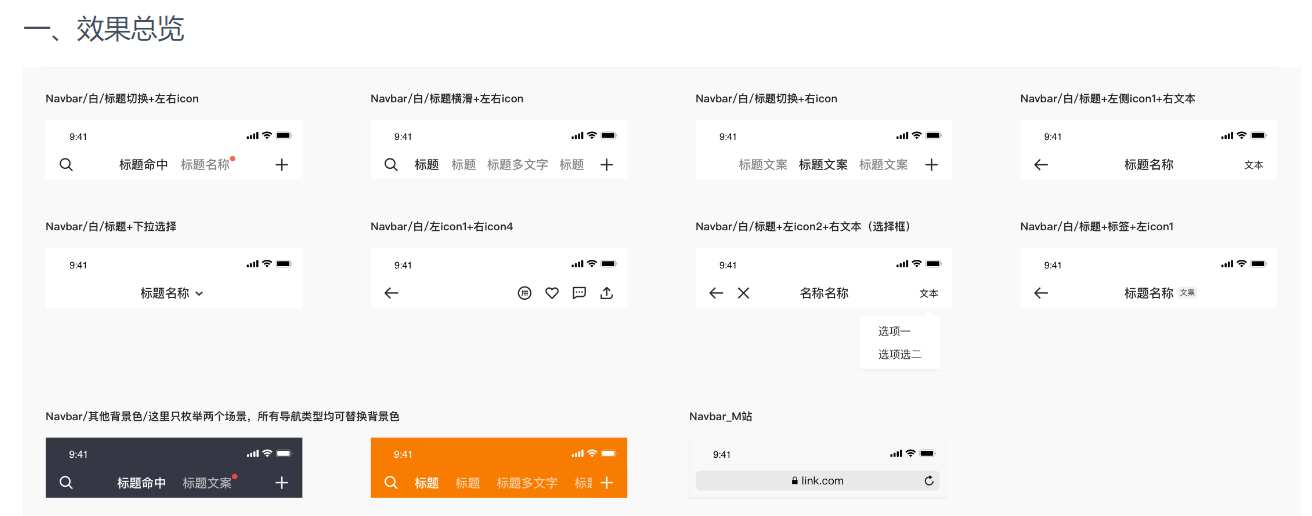Open 文本 selector beside 名称名称
Image resolution: width=1312 pixels, height=516 pixels.
click(x=929, y=293)
